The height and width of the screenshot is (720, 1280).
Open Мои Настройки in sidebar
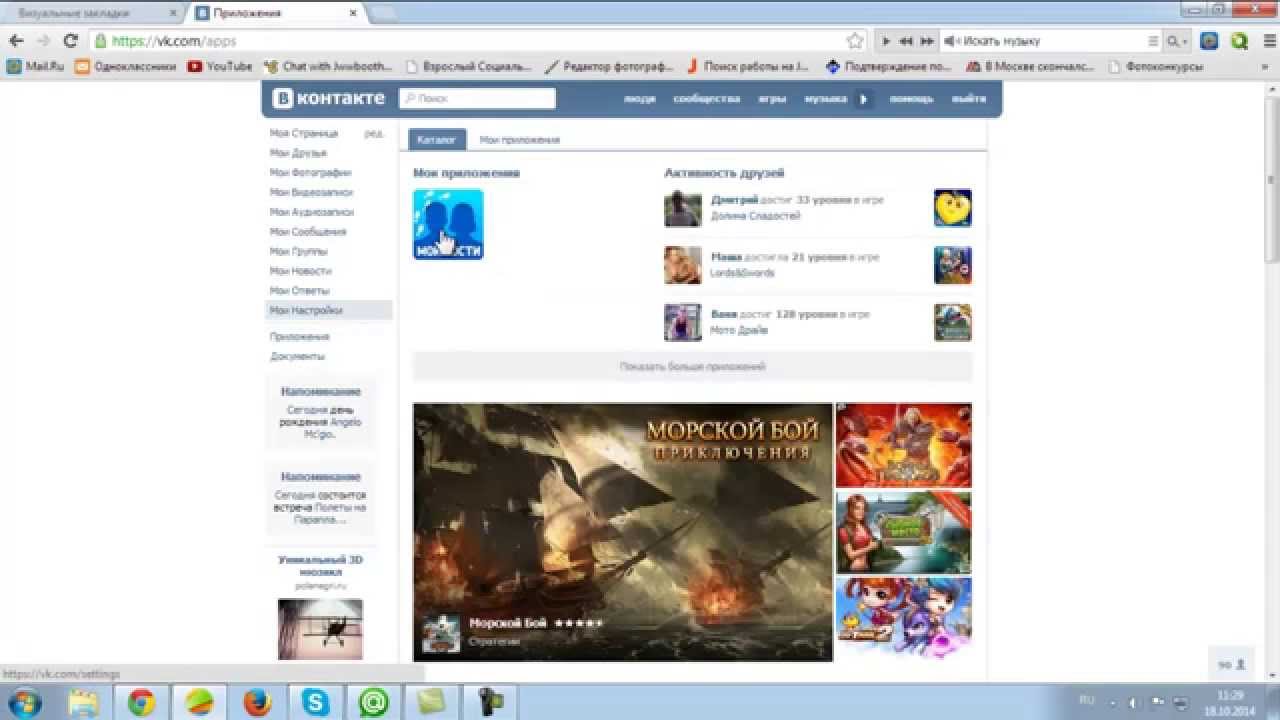[329, 310]
